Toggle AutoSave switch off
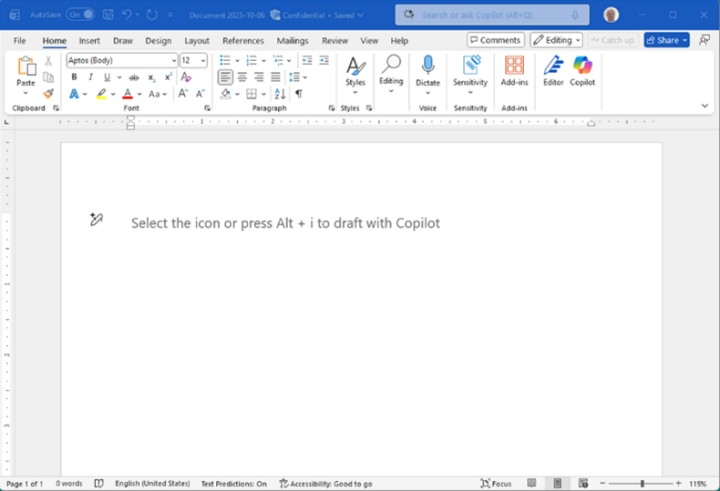Screen dimensions: 720x491 coord(81,14)
